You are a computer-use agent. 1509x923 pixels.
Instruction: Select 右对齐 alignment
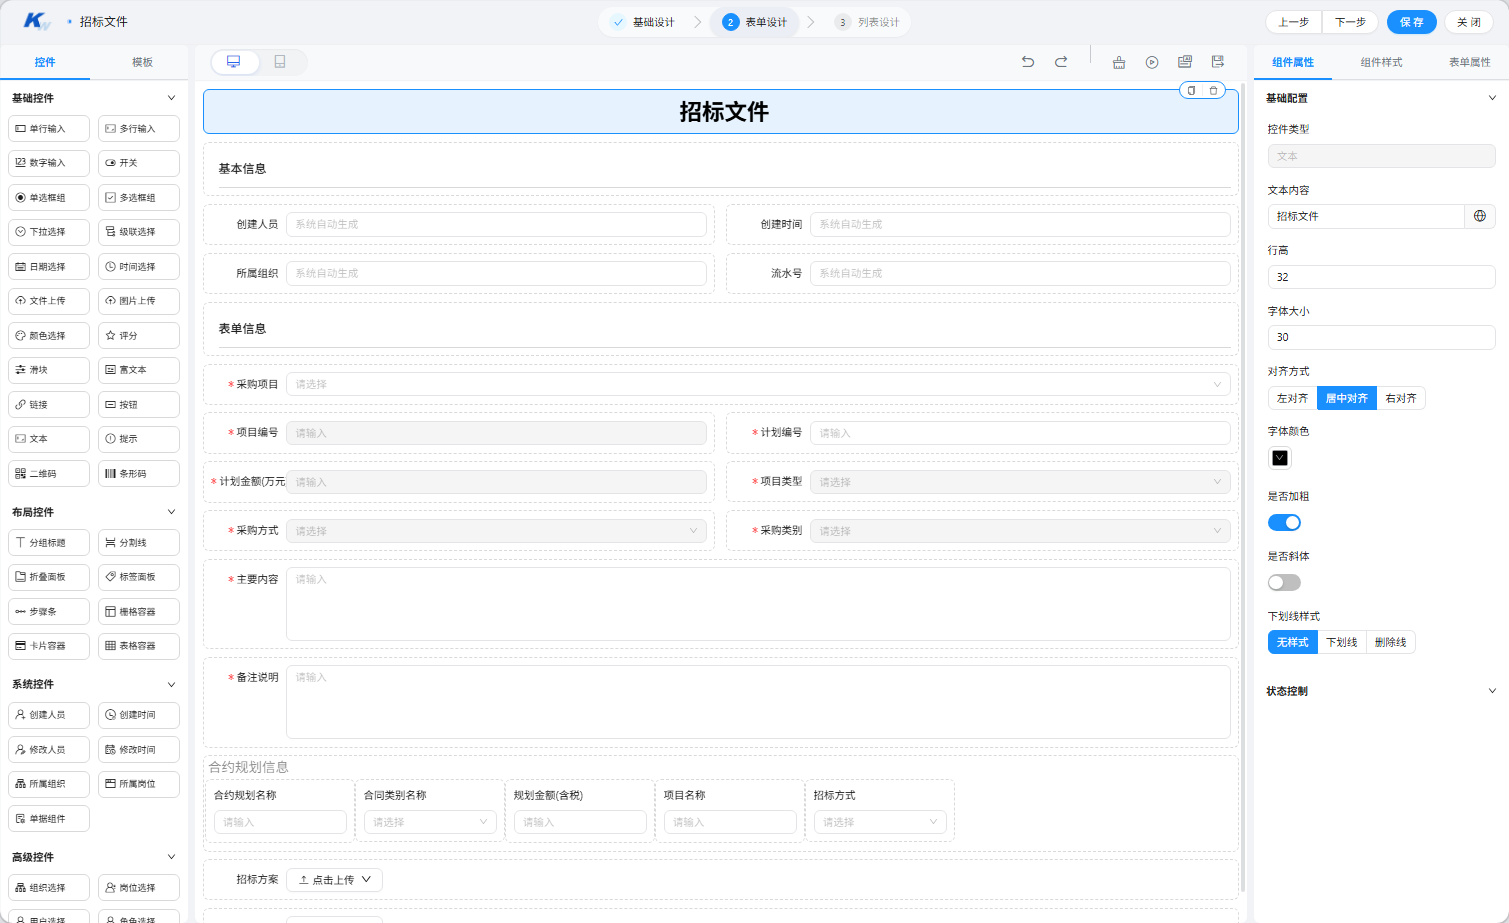point(1401,398)
